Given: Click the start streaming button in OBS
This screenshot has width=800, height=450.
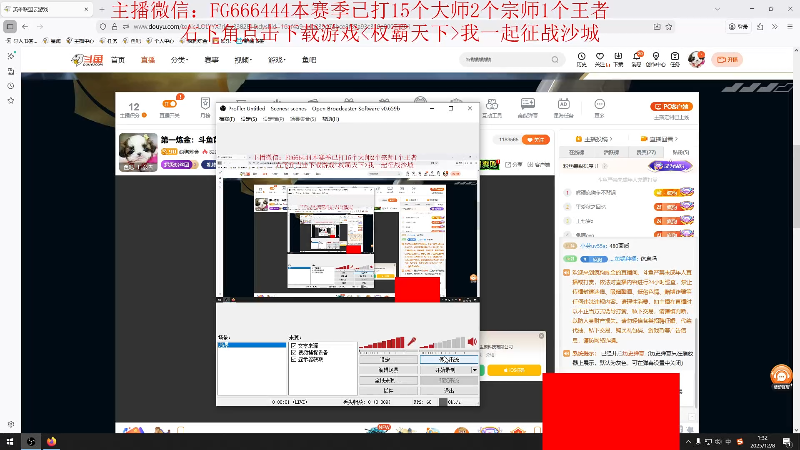Looking at the screenshot, I should point(449,360).
